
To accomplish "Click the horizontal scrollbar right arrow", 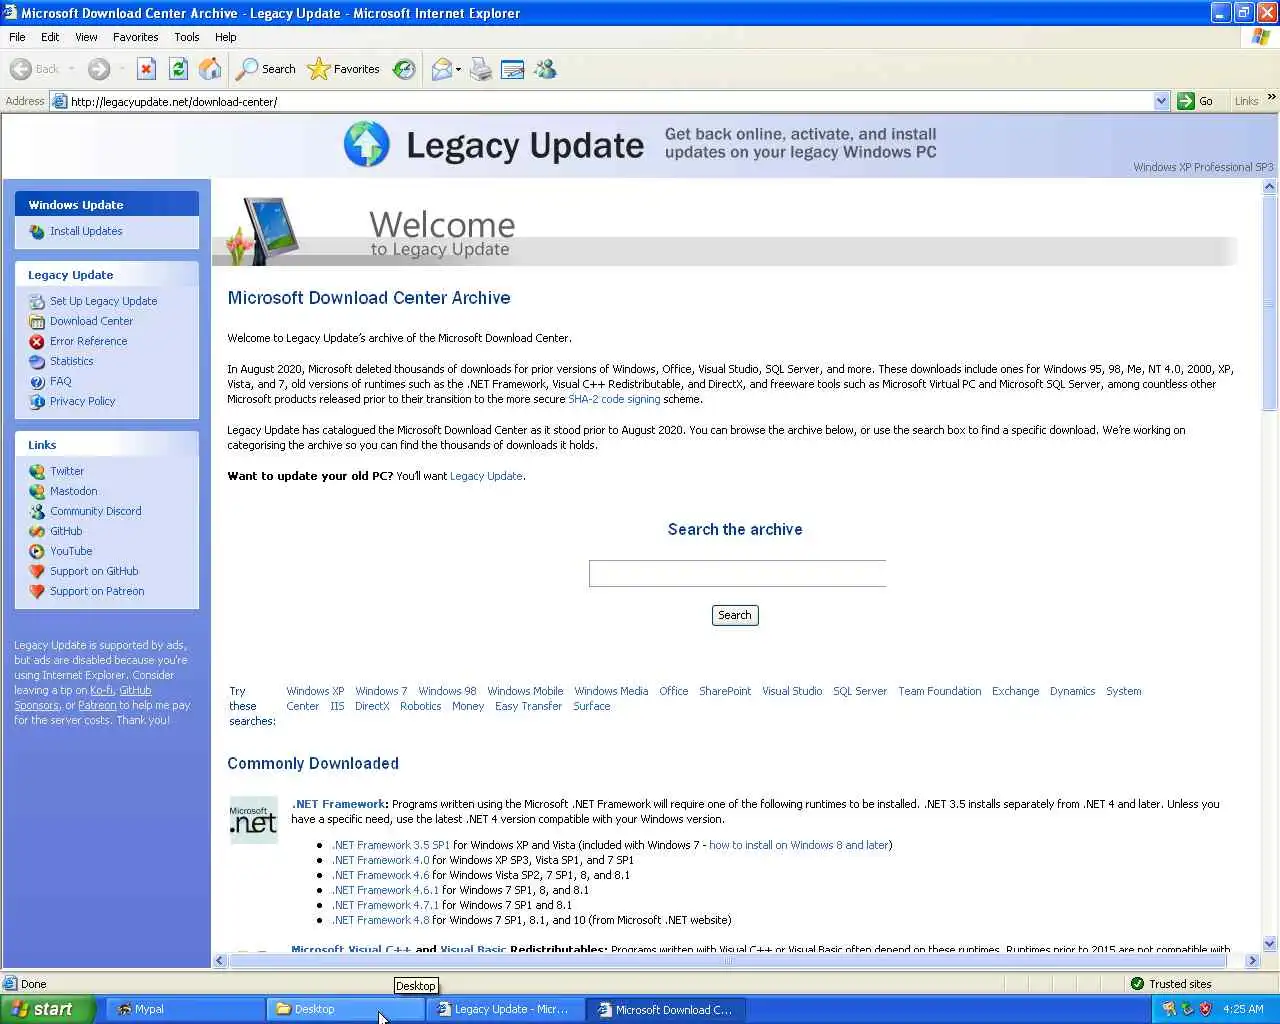I will (1252, 960).
